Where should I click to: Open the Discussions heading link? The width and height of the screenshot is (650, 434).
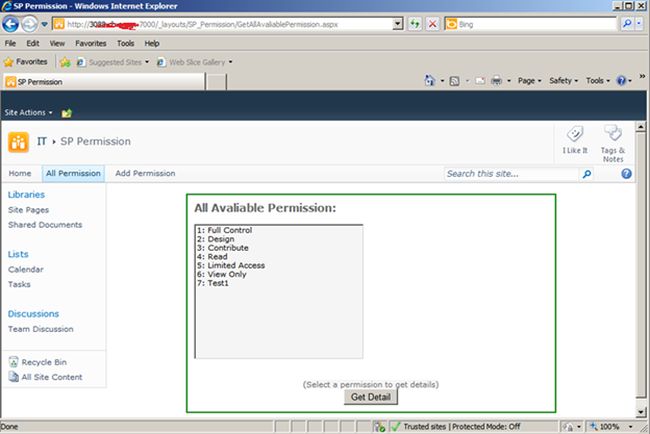click(x=33, y=314)
